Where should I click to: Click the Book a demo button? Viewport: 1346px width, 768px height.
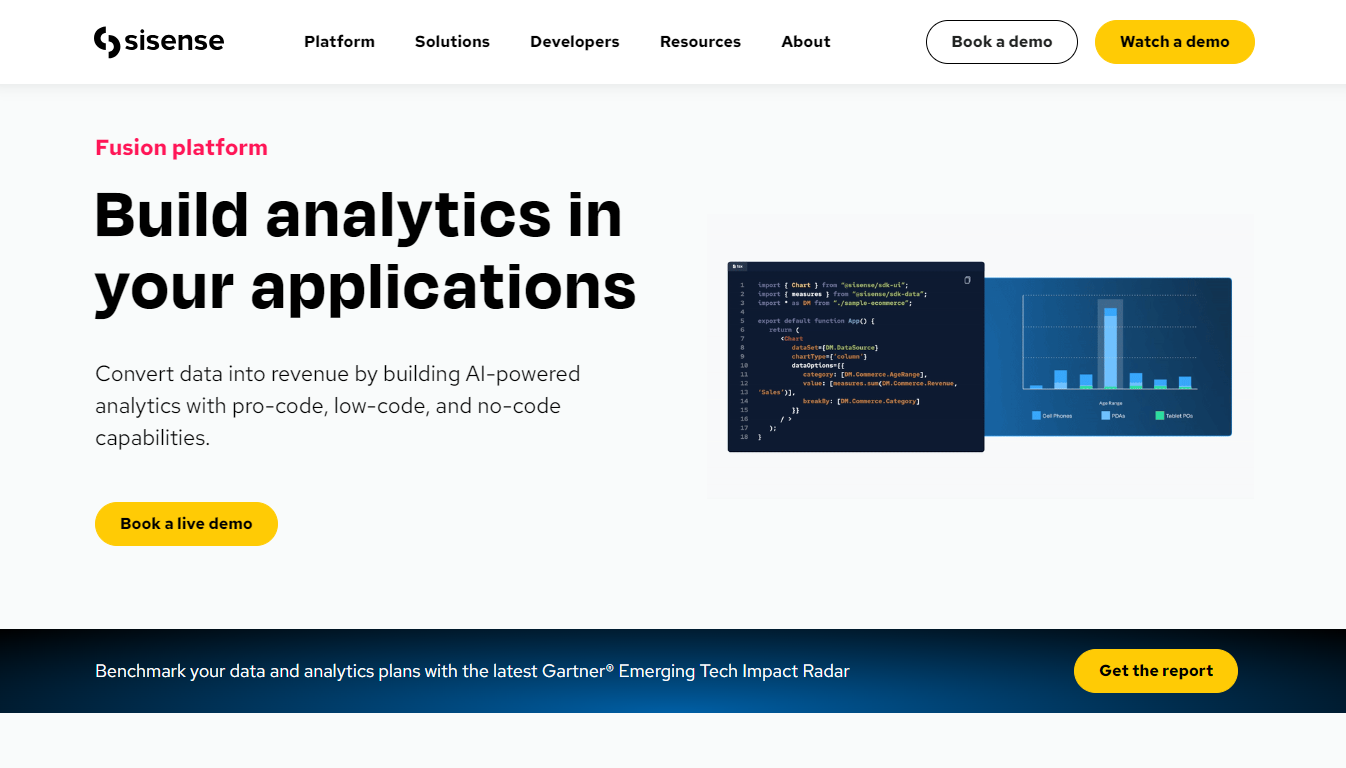[x=1002, y=42]
